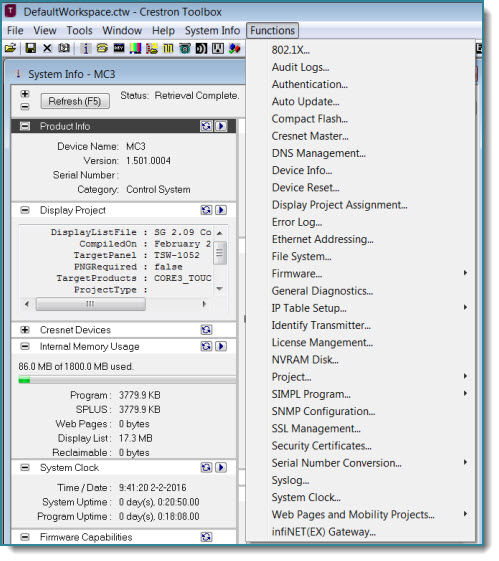Open the View menu

(x=45, y=30)
